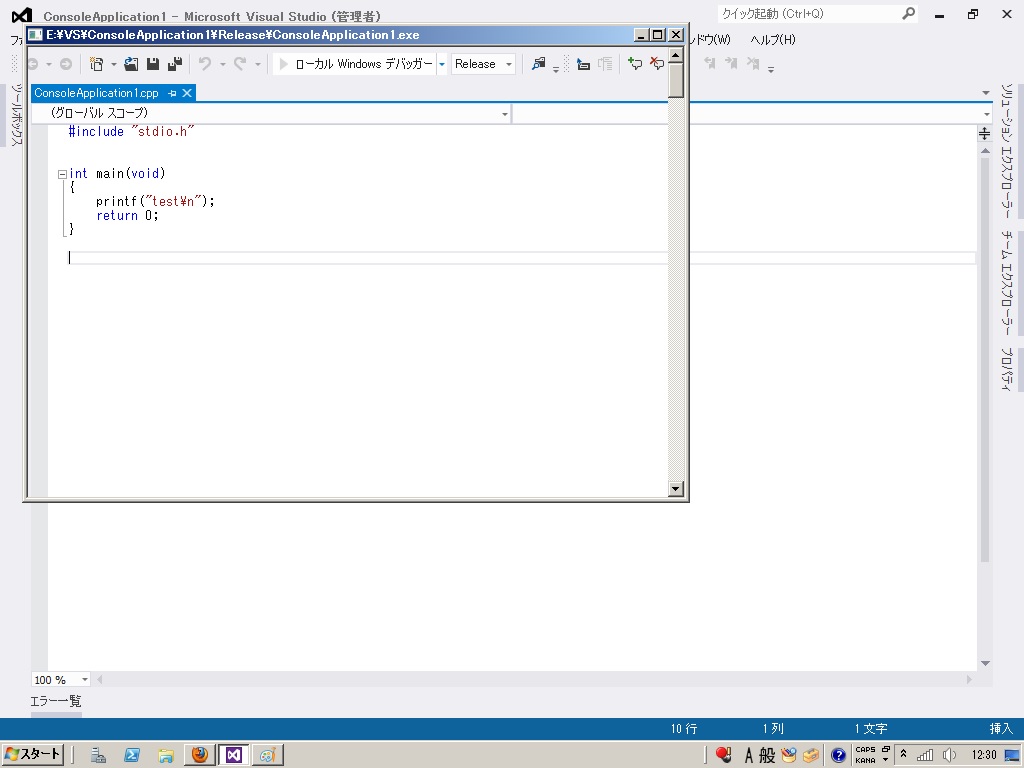This screenshot has width=1024, height=768.
Task: Select the ConsoleApplication1.cpp editor tab
Action: coord(96,93)
